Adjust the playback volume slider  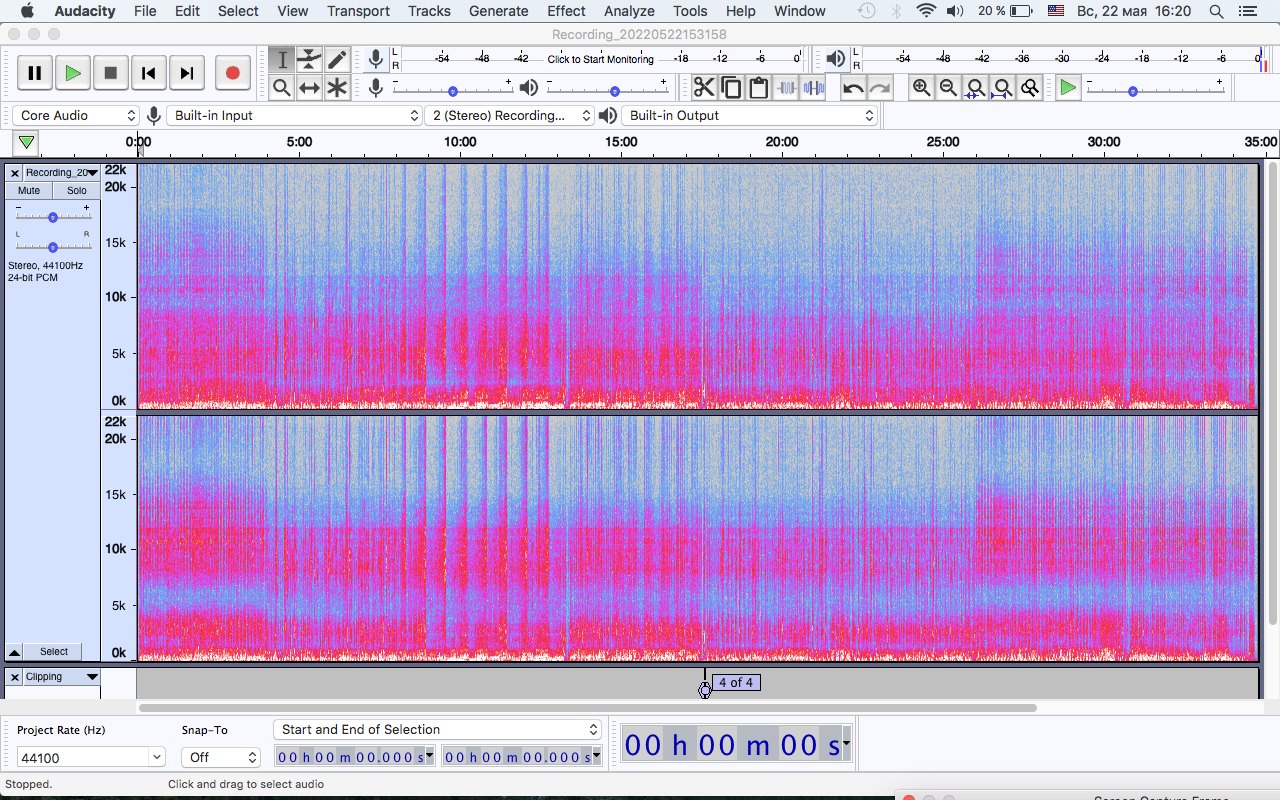point(614,90)
